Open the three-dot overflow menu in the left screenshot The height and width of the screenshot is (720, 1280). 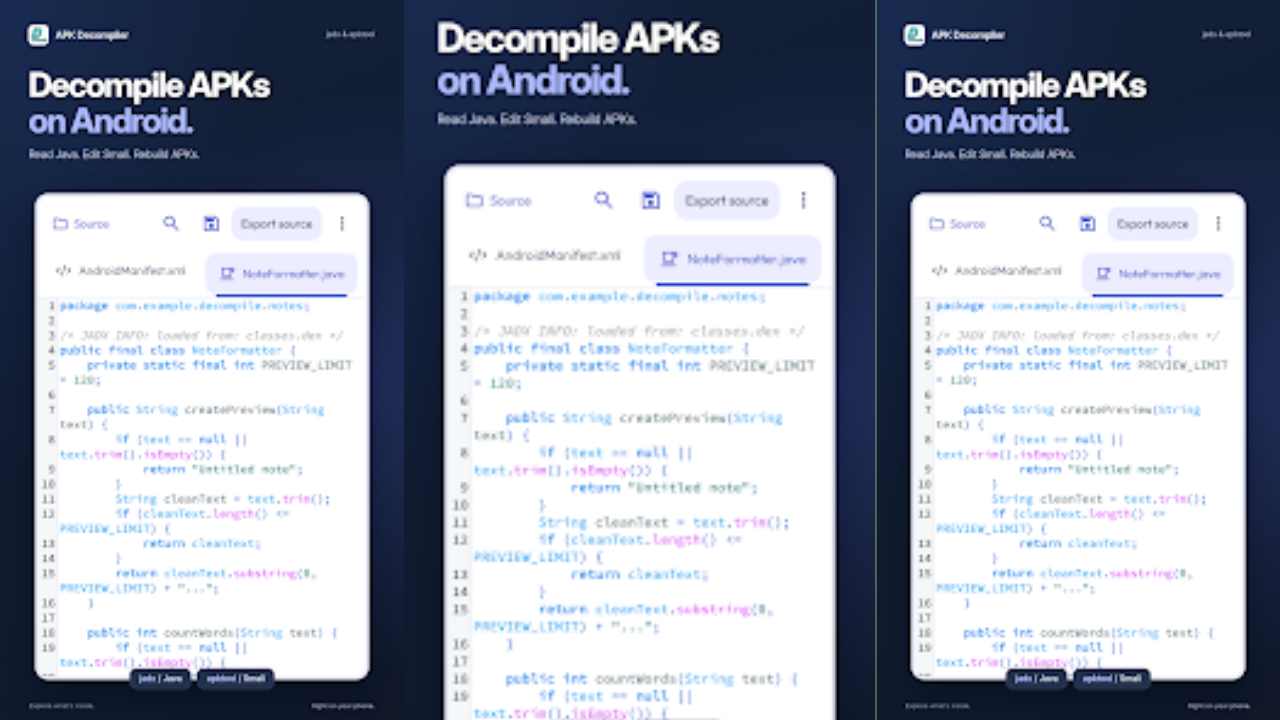pos(342,224)
